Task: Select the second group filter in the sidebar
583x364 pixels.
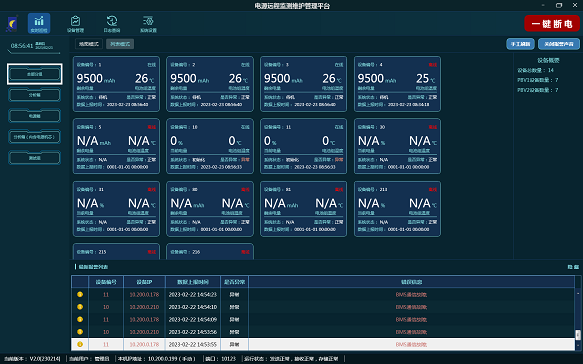Action: [35, 95]
